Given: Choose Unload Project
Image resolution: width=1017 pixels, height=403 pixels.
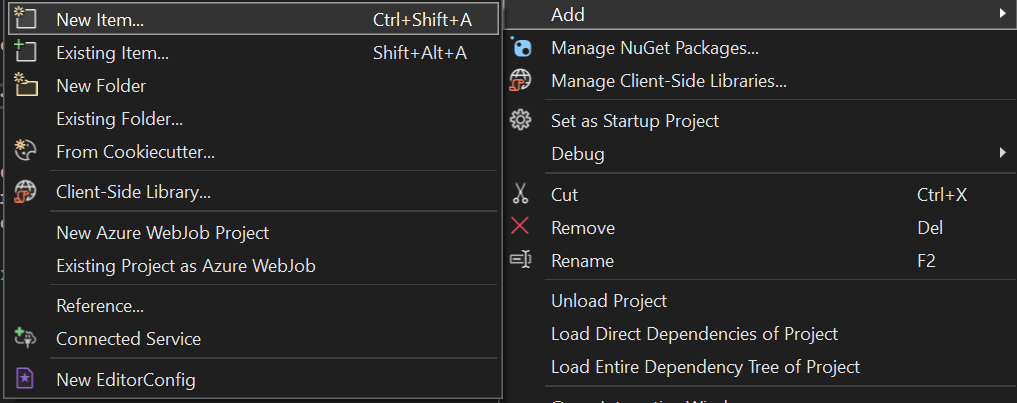Looking at the screenshot, I should point(608,300).
